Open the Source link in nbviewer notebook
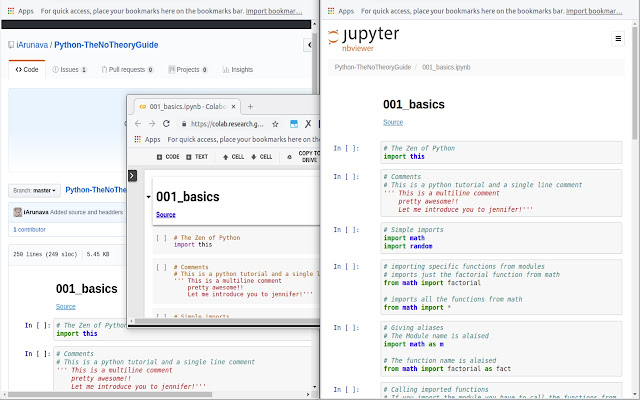The height and width of the screenshot is (400, 640). tap(393, 122)
